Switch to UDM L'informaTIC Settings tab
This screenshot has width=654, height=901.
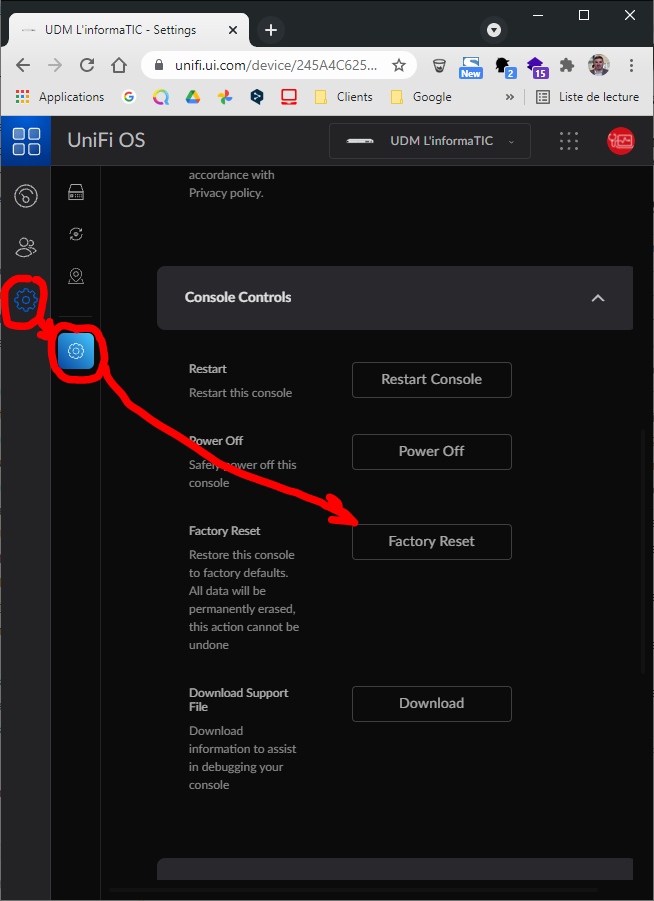tap(125, 30)
